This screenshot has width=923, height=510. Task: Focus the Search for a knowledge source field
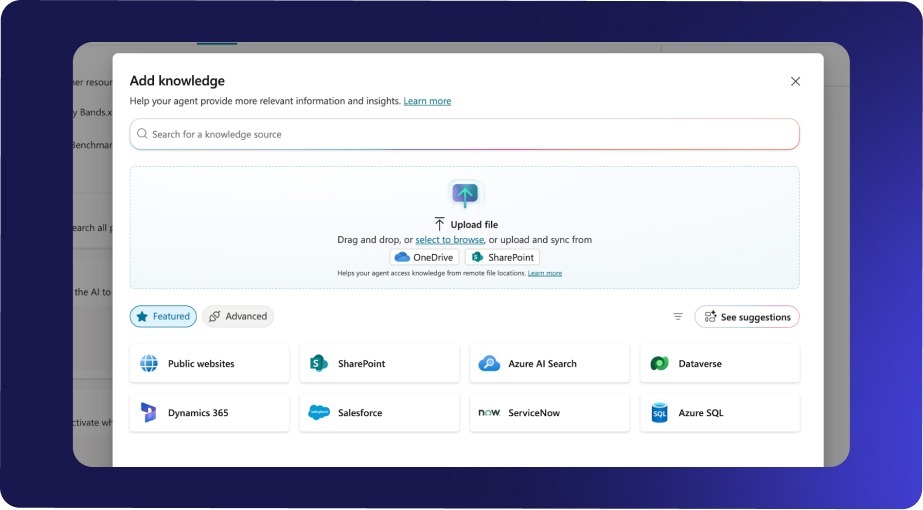coord(464,134)
